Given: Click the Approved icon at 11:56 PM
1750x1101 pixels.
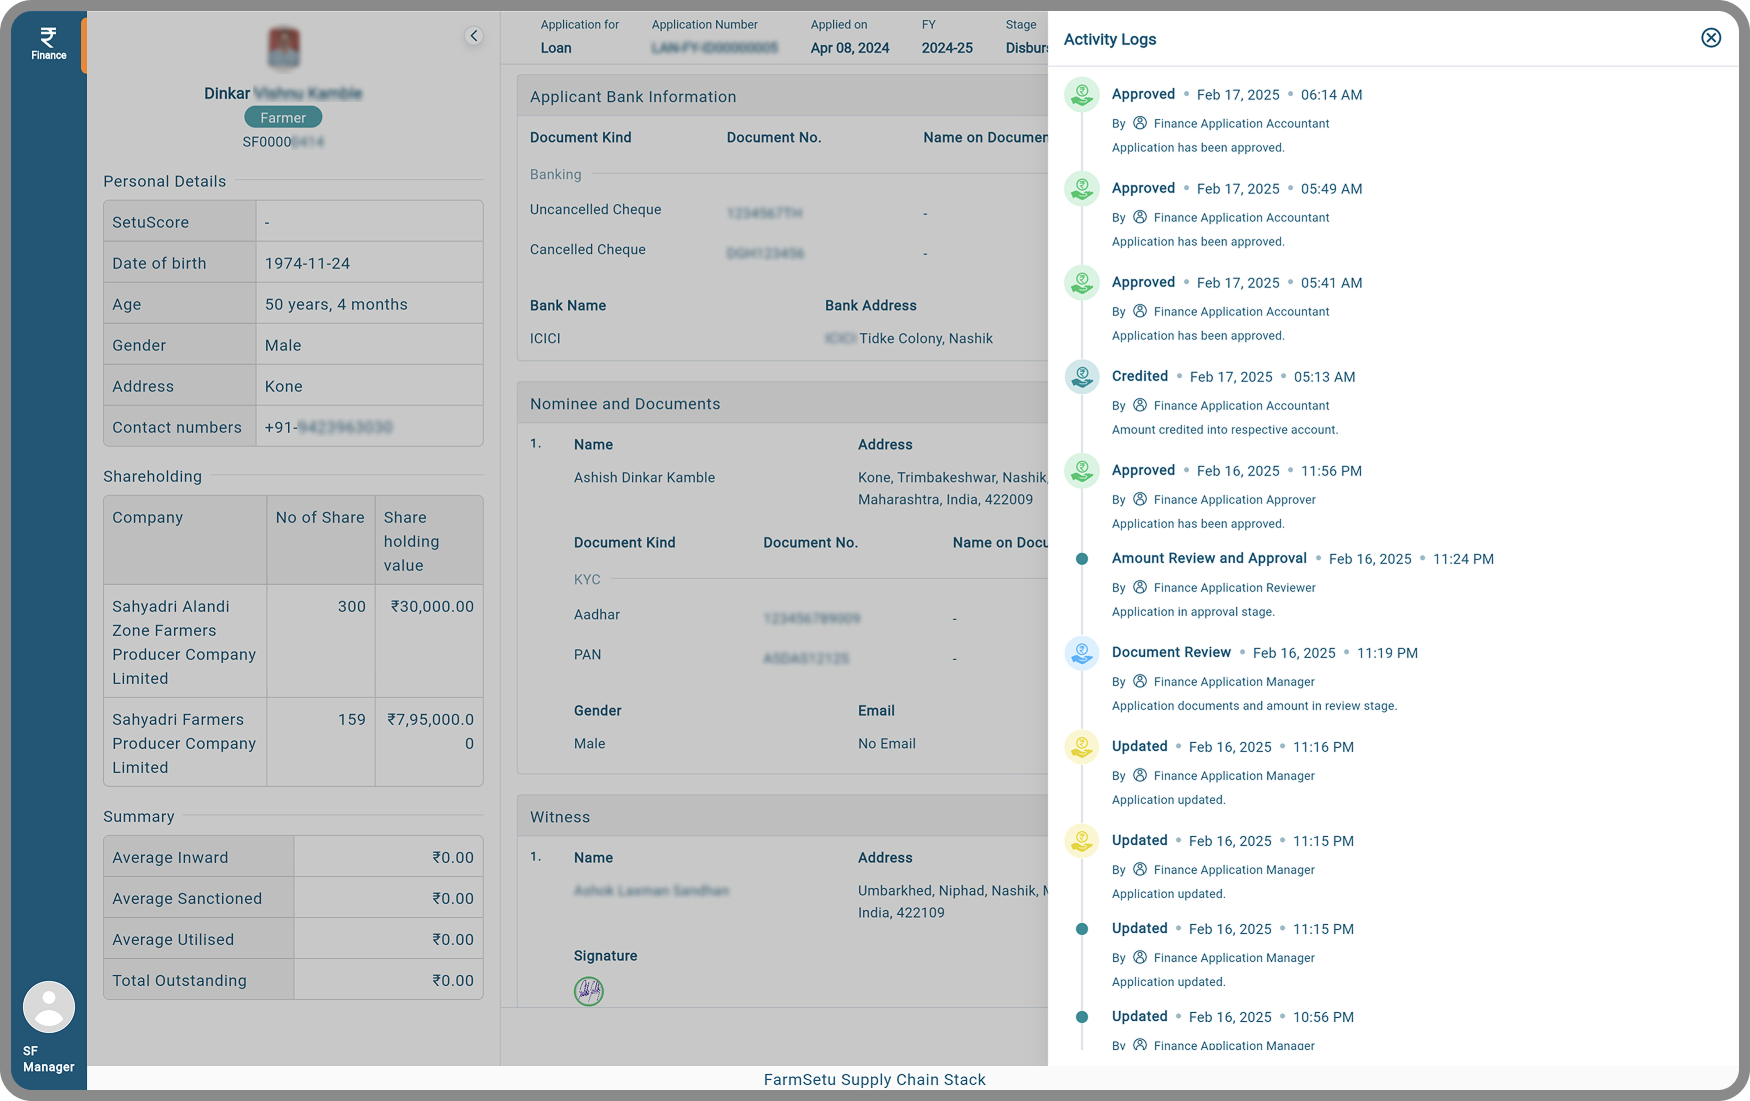Looking at the screenshot, I should click(x=1081, y=471).
